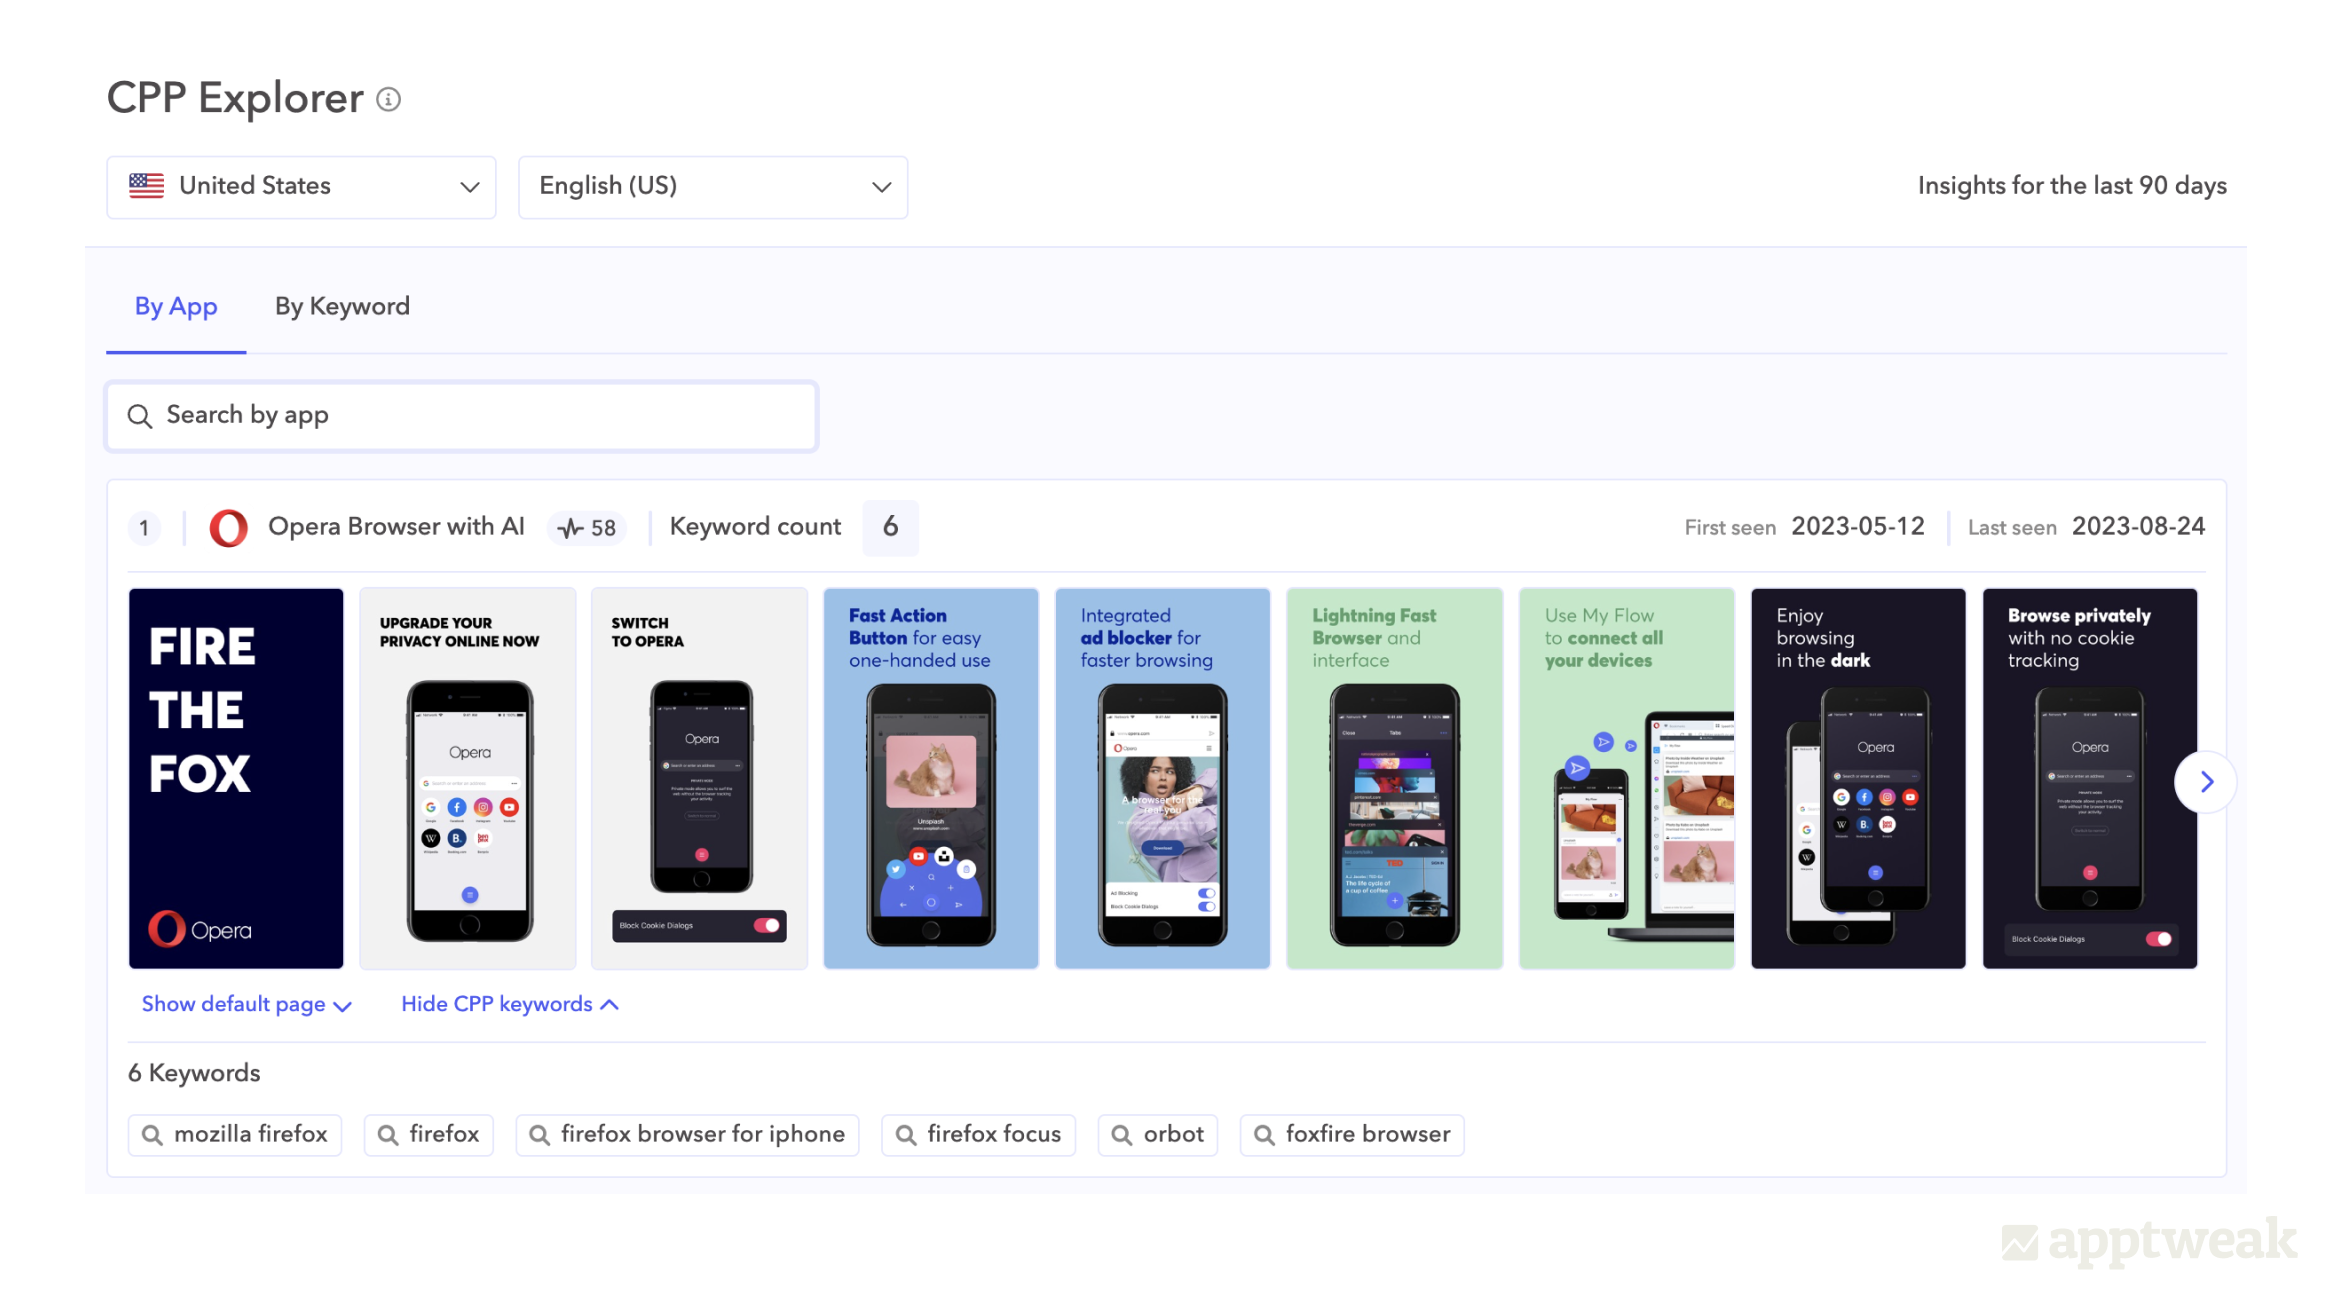Click the Insights for the last 90 days text
The height and width of the screenshot is (1296, 2332).
[x=2072, y=186]
